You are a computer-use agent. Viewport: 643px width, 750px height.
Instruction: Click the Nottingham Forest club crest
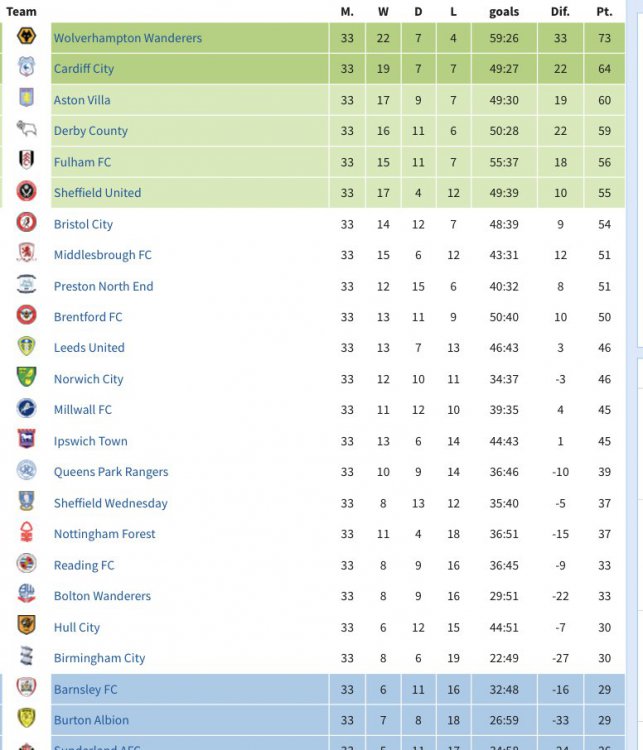pyautogui.click(x=27, y=533)
